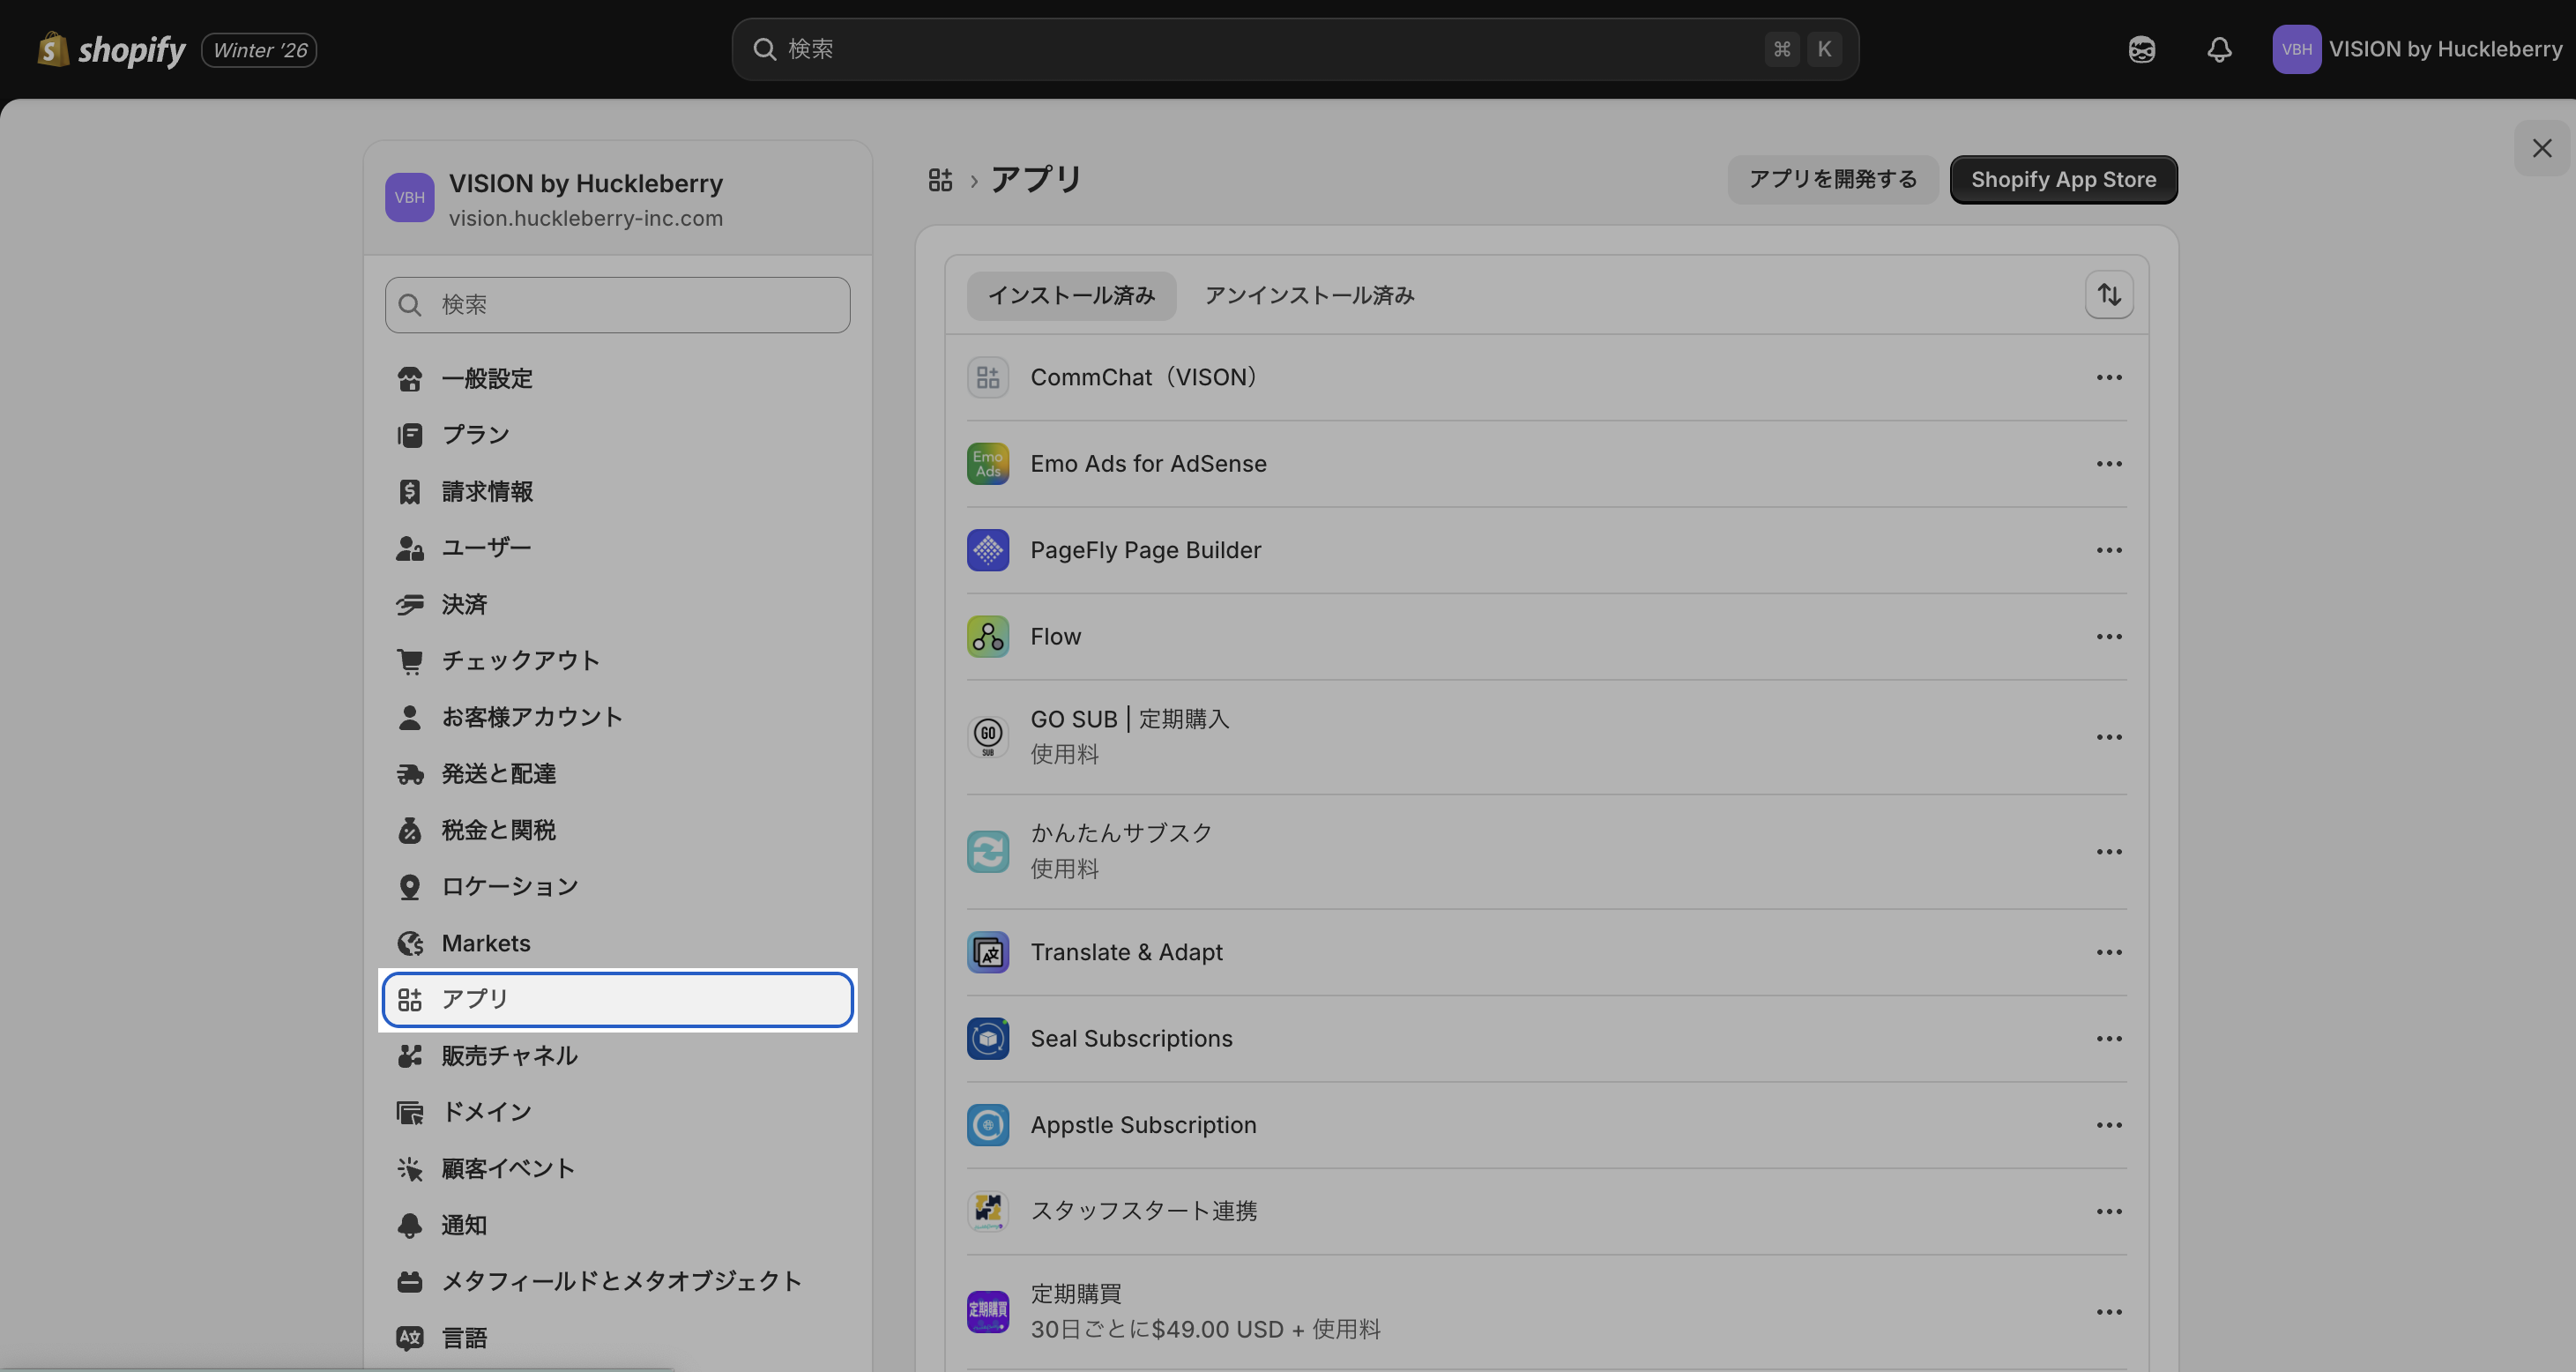Click the PageFly Page Builder app icon
Image resolution: width=2576 pixels, height=1372 pixels.
point(987,550)
